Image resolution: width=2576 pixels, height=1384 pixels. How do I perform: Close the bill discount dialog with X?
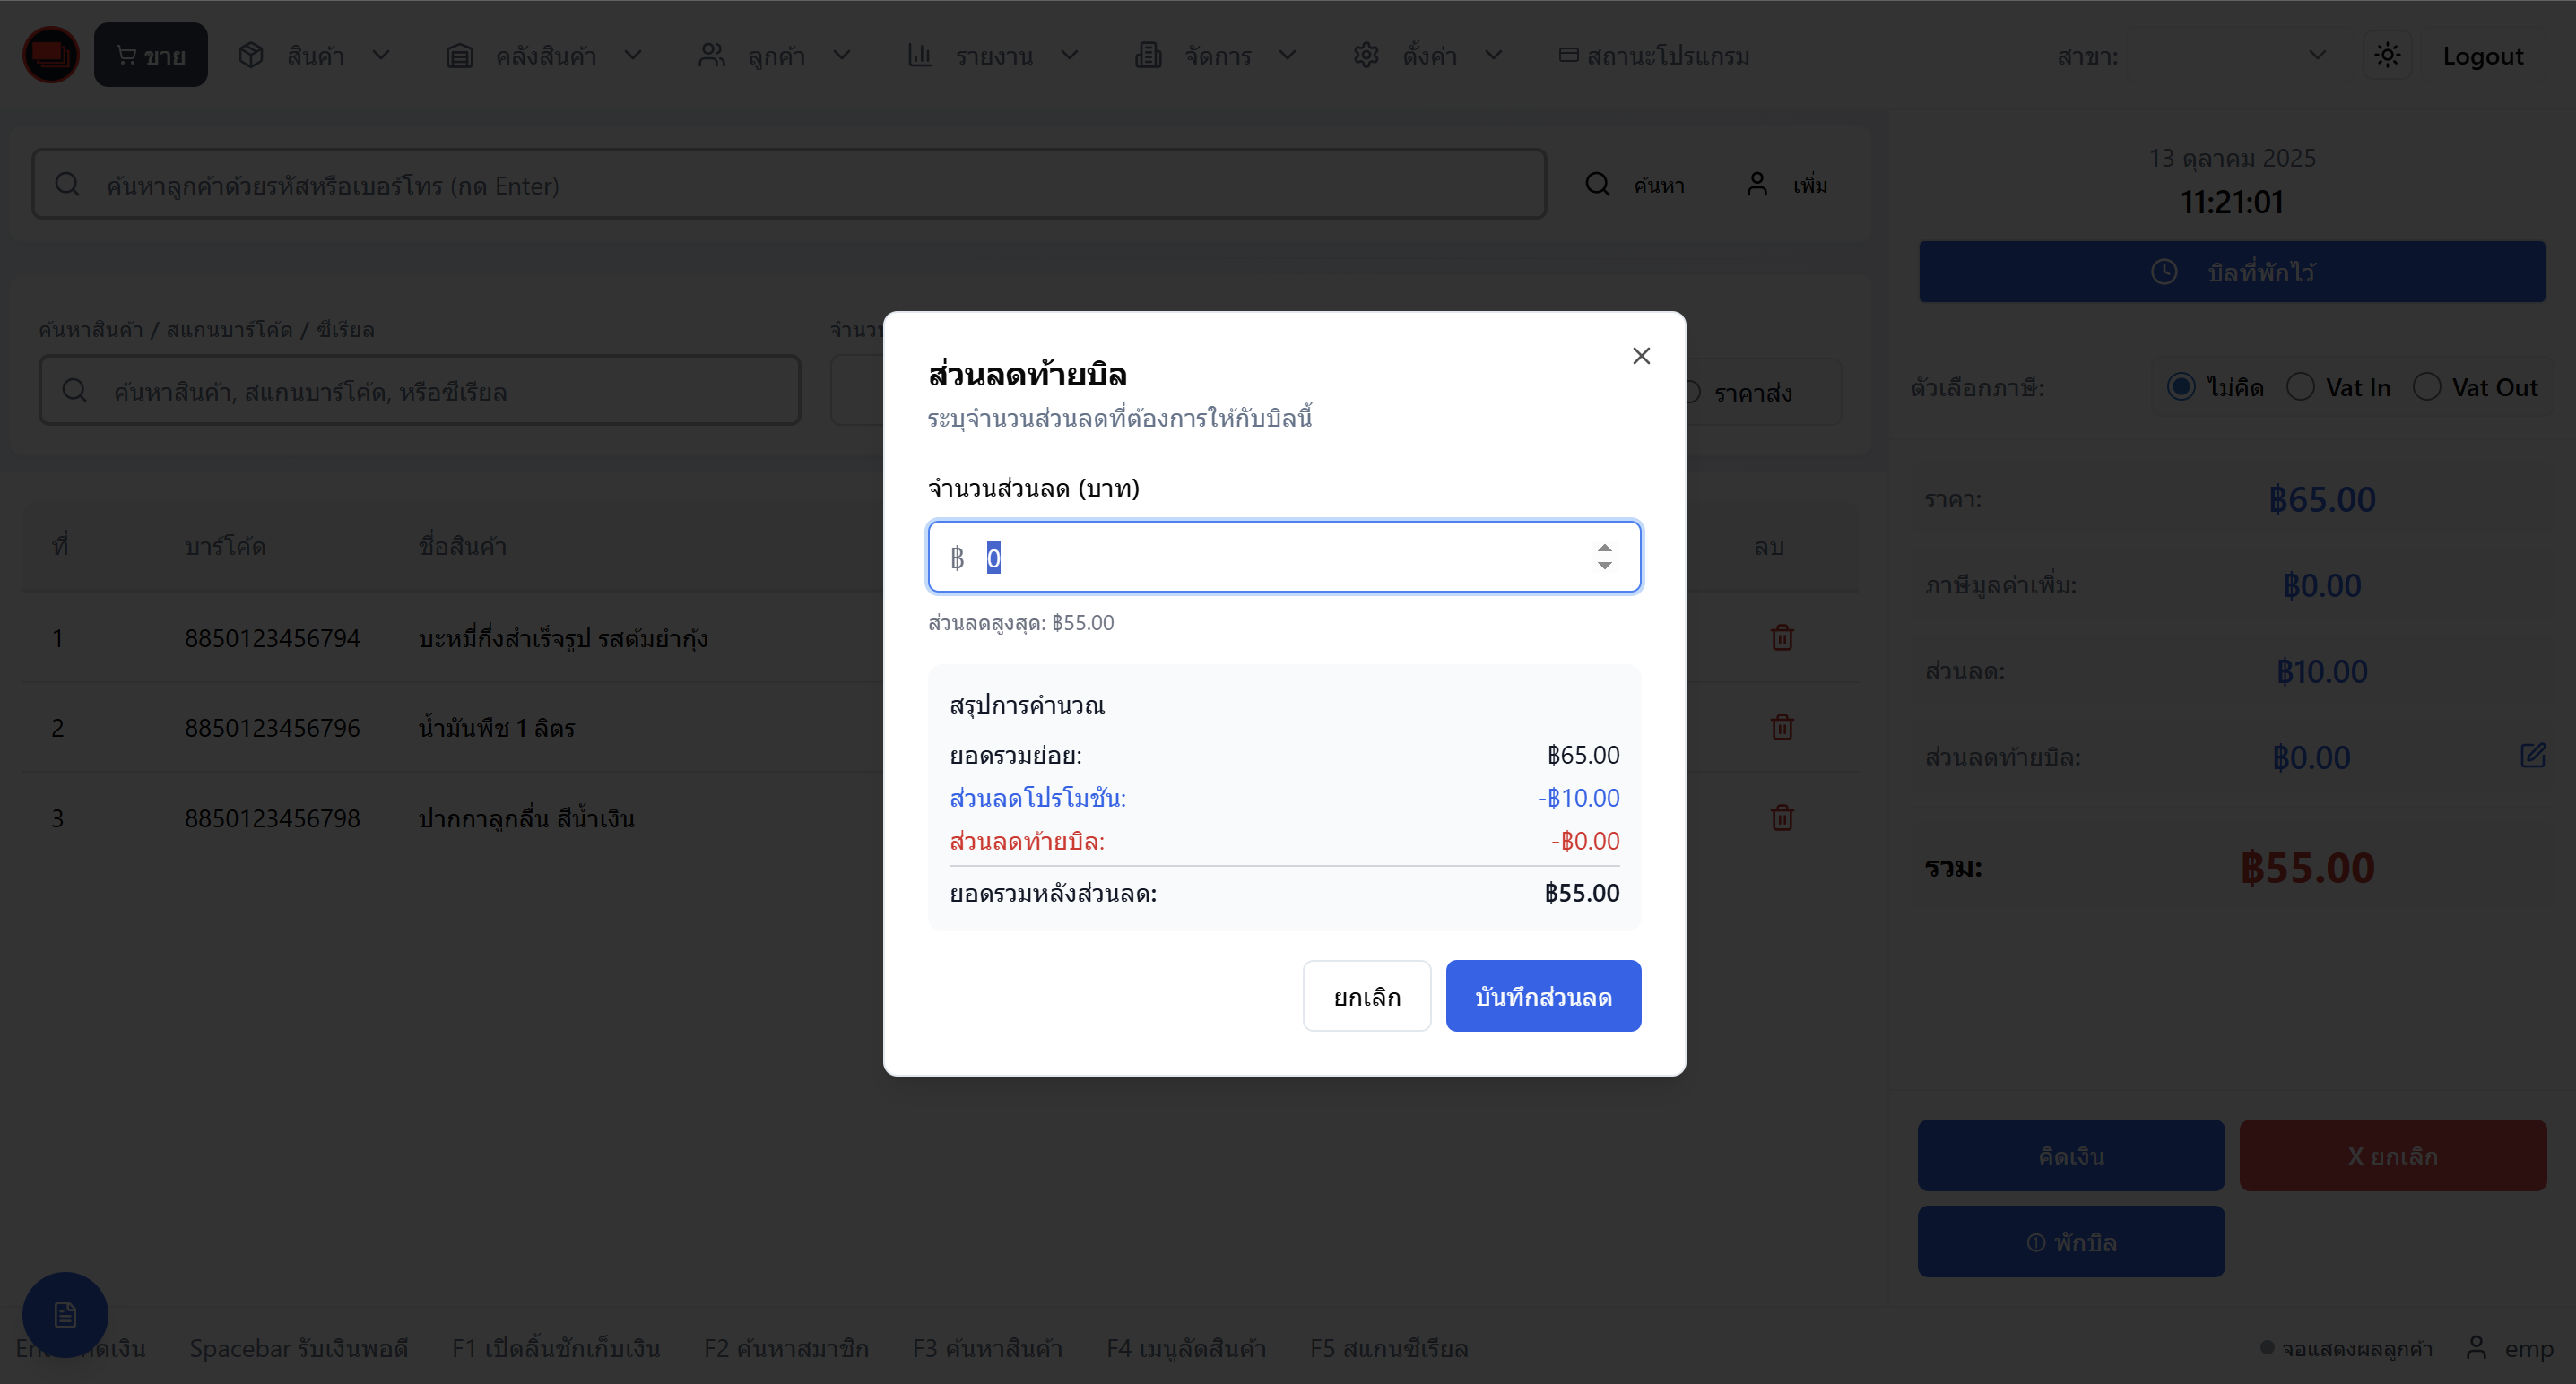click(x=1641, y=356)
